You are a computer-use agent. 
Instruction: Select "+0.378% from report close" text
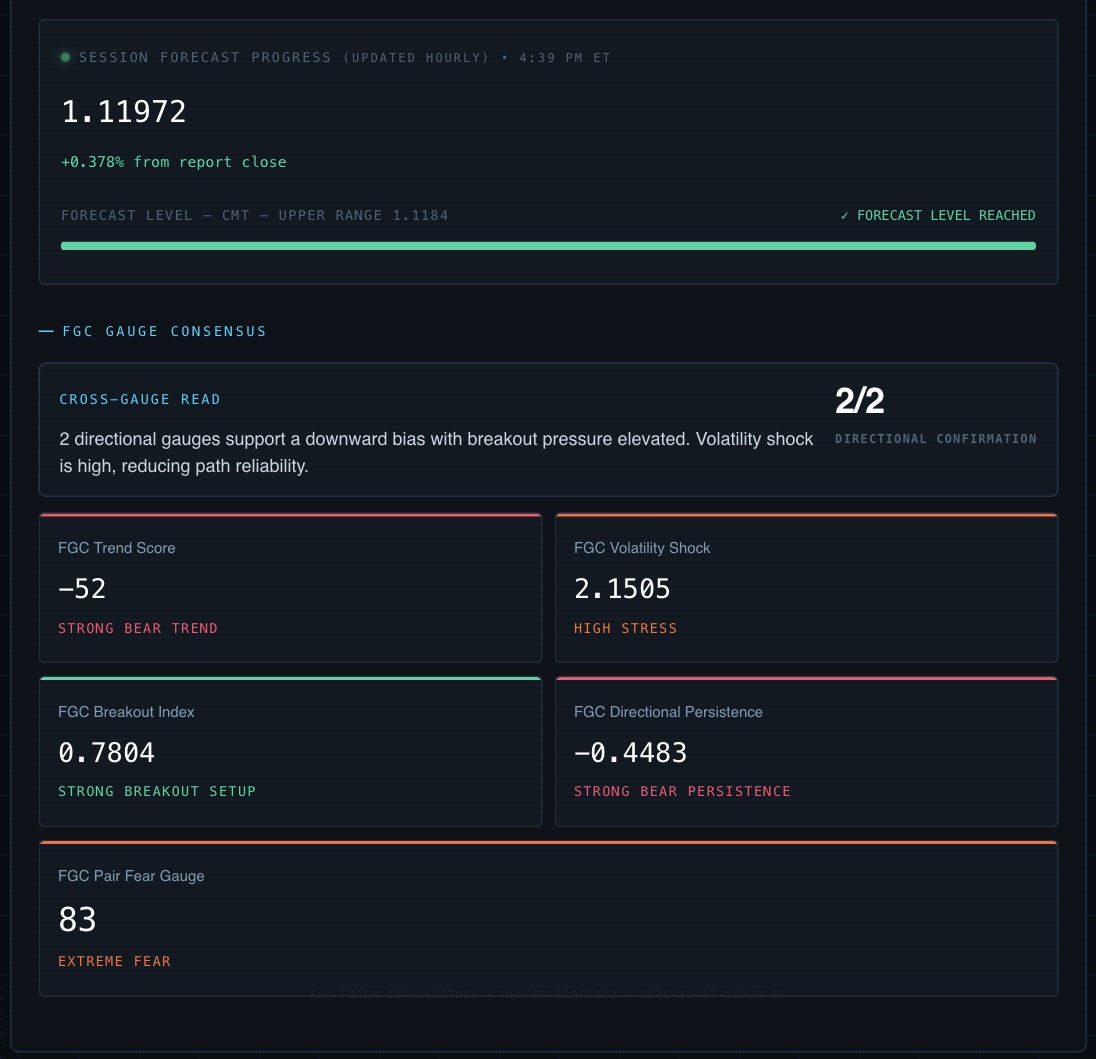pos(173,162)
